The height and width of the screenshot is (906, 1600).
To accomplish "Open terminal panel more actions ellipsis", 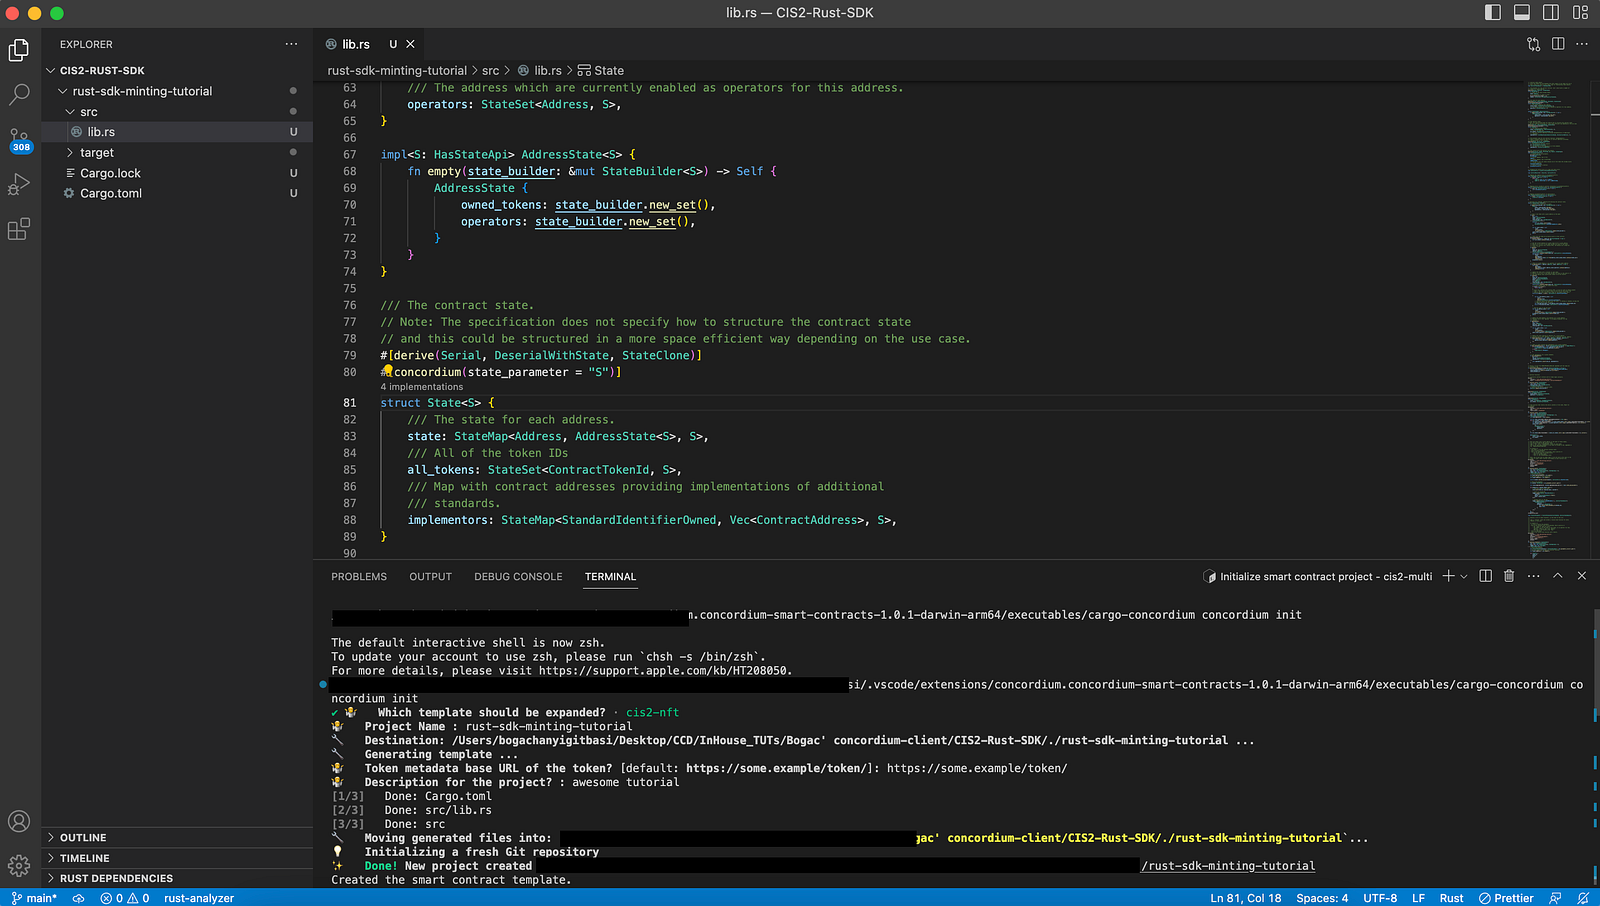I will (x=1534, y=576).
